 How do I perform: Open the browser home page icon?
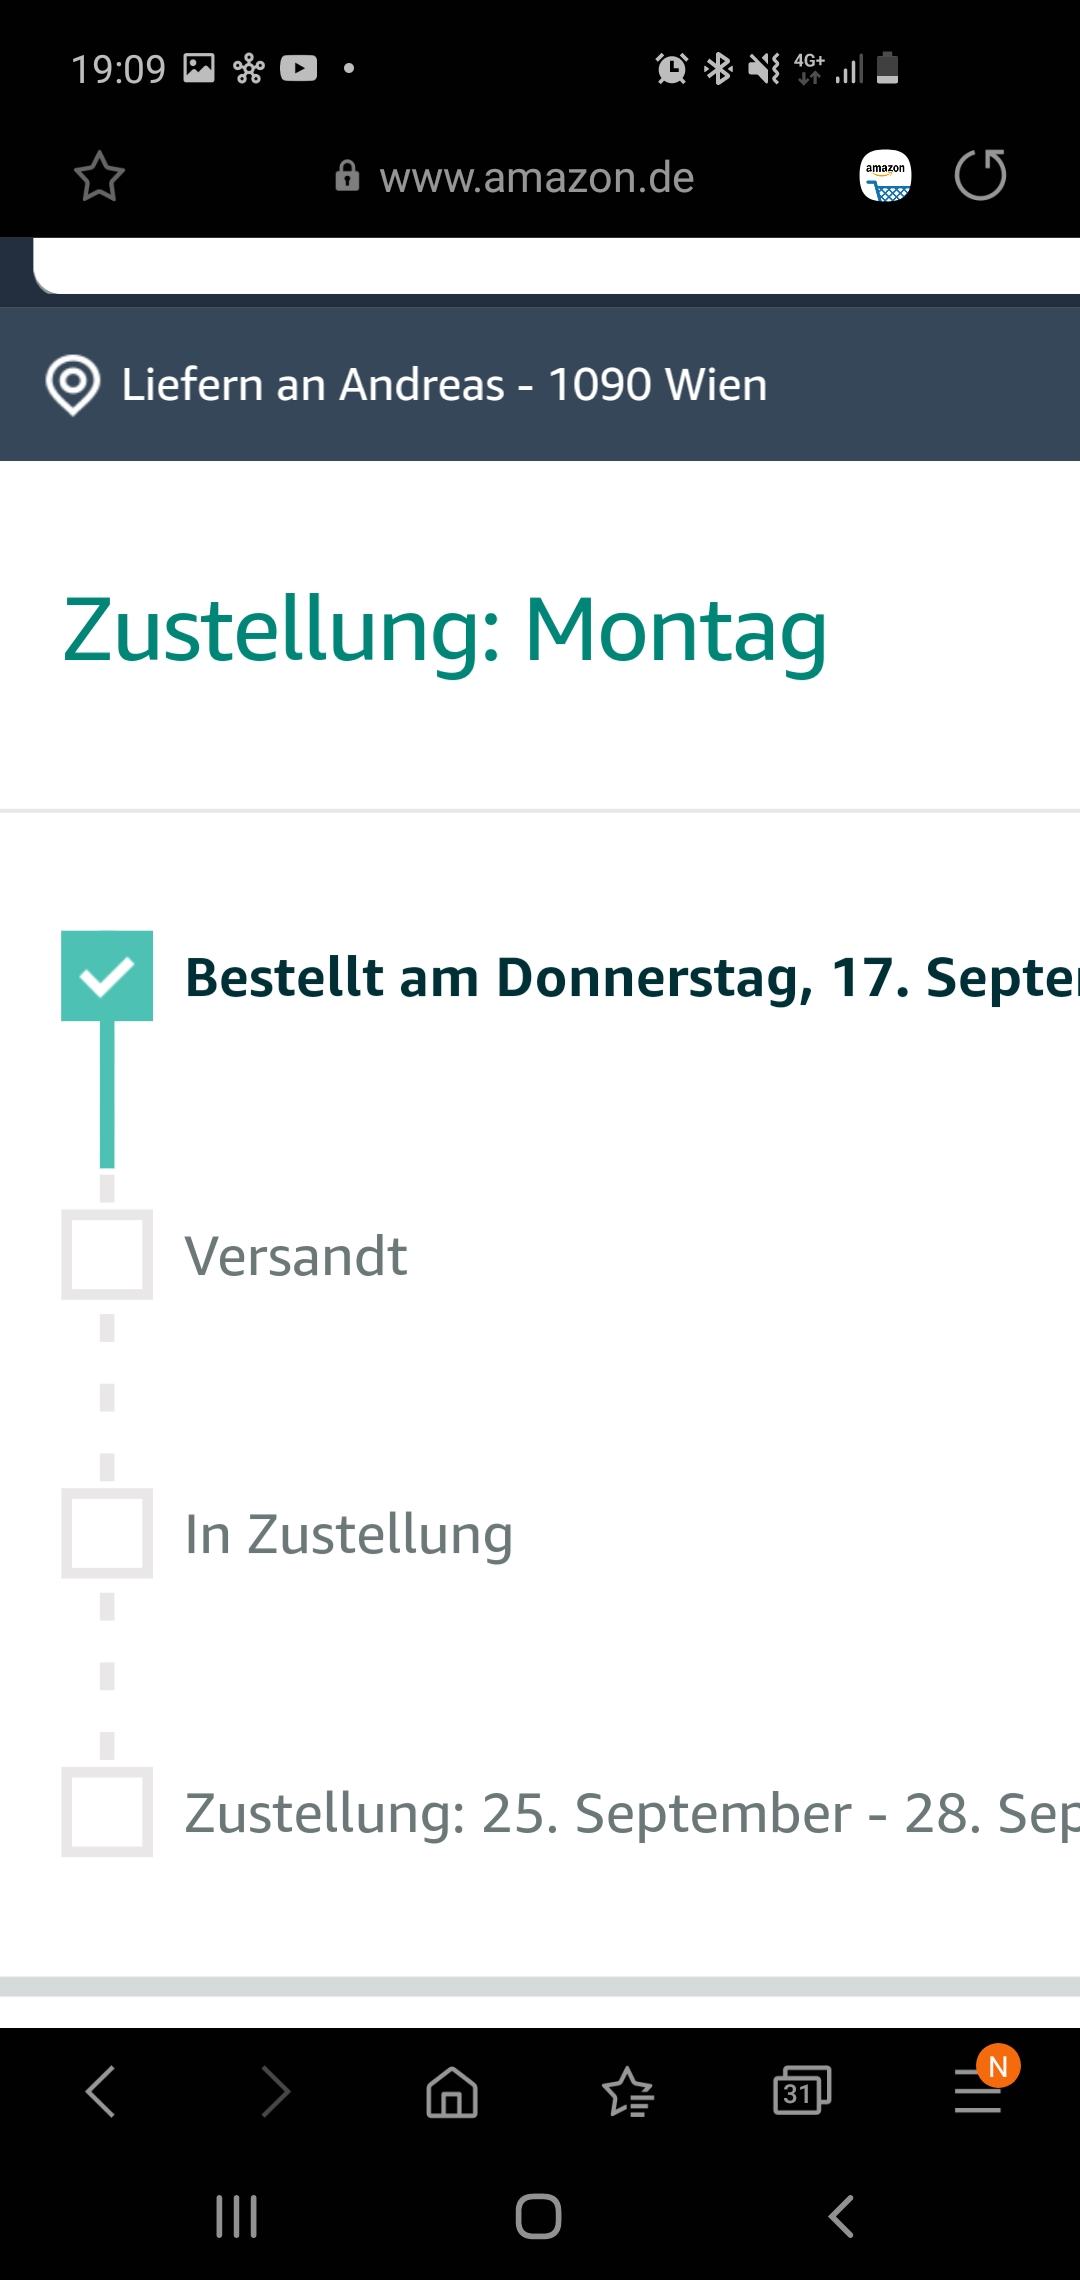pyautogui.click(x=452, y=2091)
